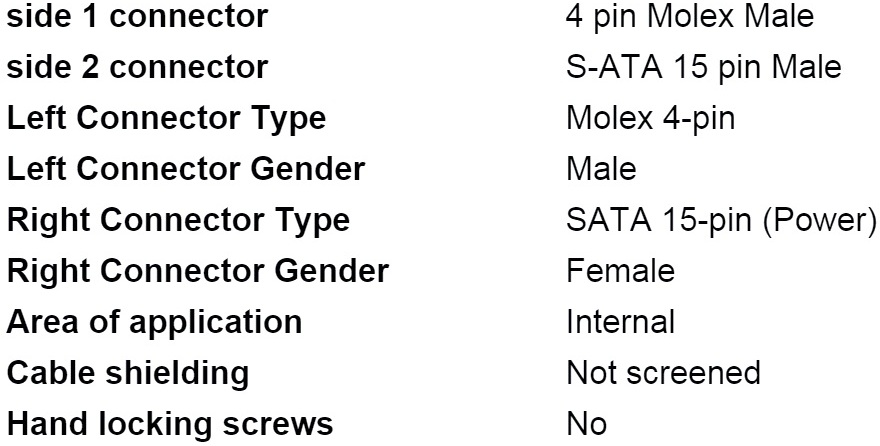Select the 'Male' value for Left Connector Gender
The width and height of the screenshot is (880, 446).
(600, 170)
